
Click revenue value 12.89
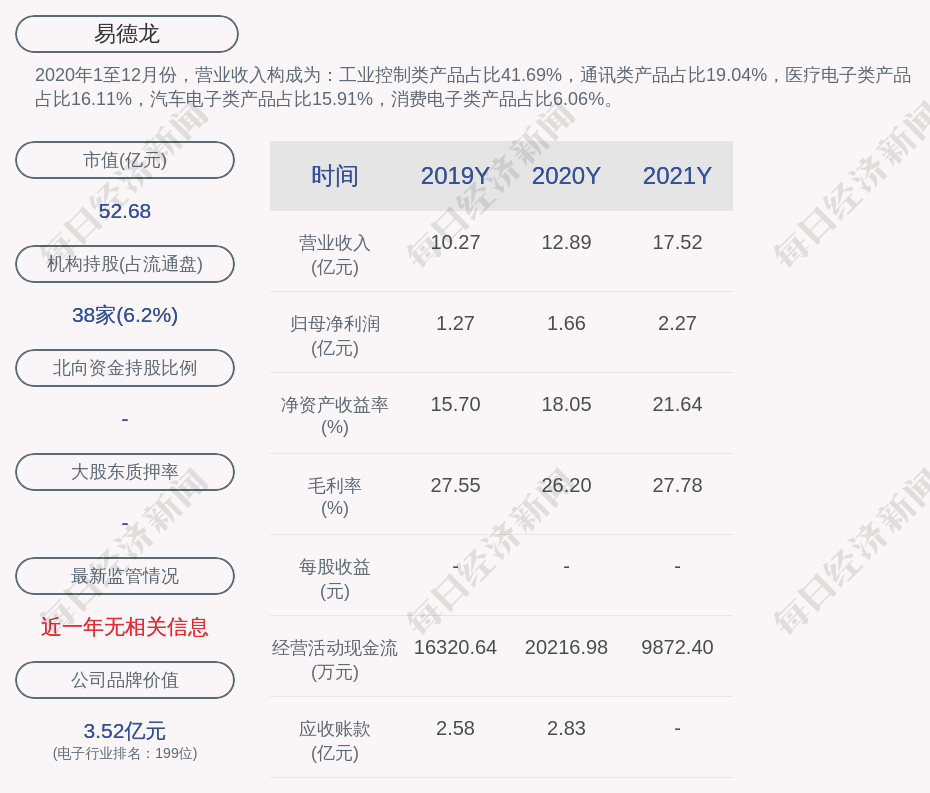pyautogui.click(x=566, y=242)
